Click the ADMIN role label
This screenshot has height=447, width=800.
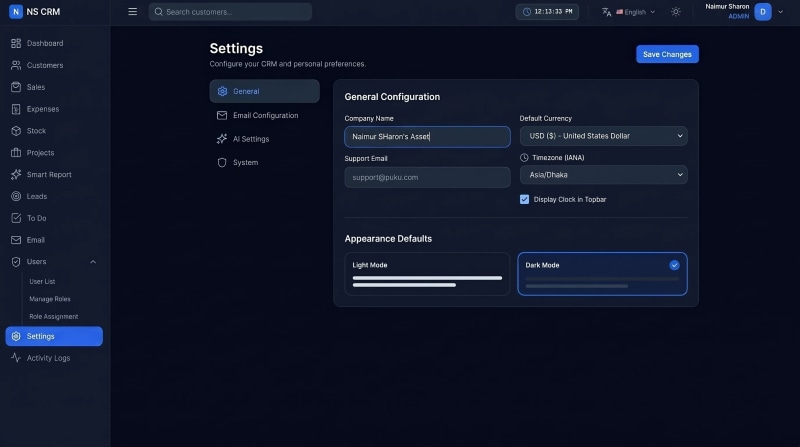739,16
